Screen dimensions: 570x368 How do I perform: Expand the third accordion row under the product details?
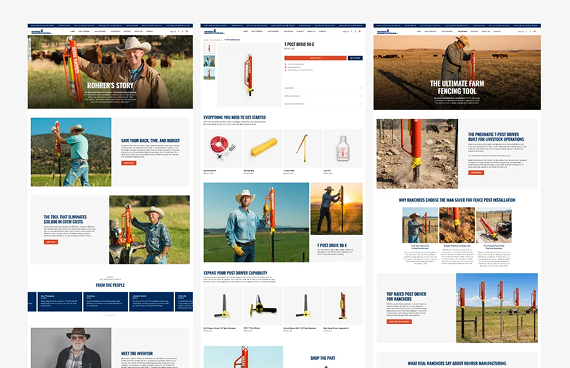(x=323, y=104)
